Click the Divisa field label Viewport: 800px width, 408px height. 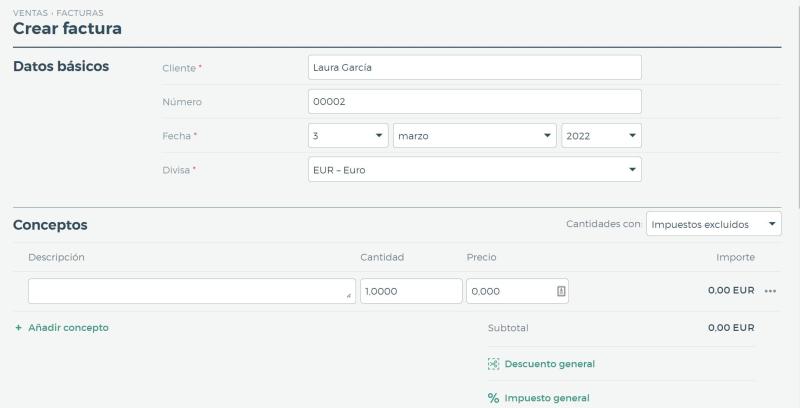click(176, 170)
